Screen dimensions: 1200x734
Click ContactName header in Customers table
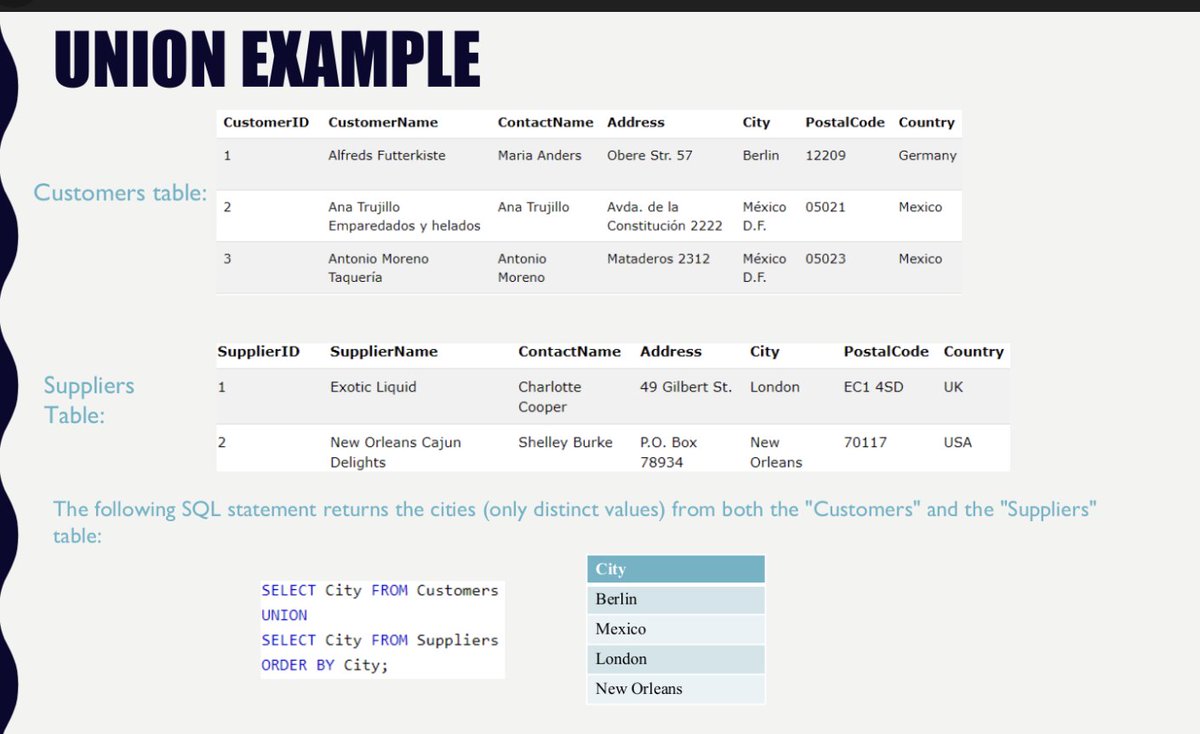pyautogui.click(x=545, y=122)
